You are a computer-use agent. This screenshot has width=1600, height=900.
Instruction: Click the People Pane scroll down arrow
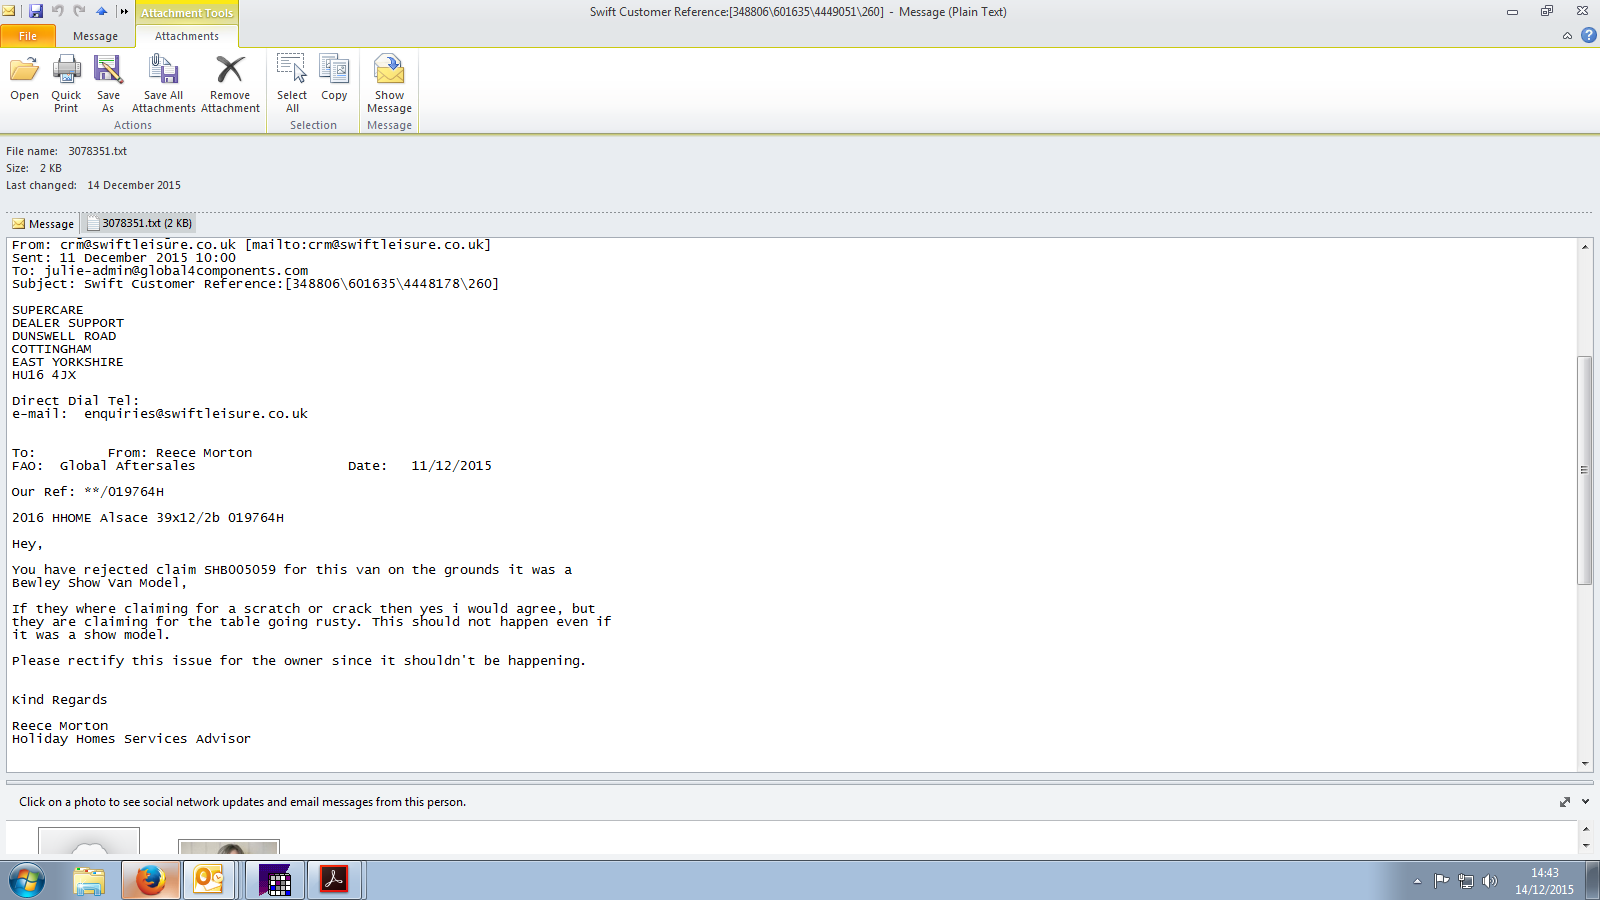1585,846
